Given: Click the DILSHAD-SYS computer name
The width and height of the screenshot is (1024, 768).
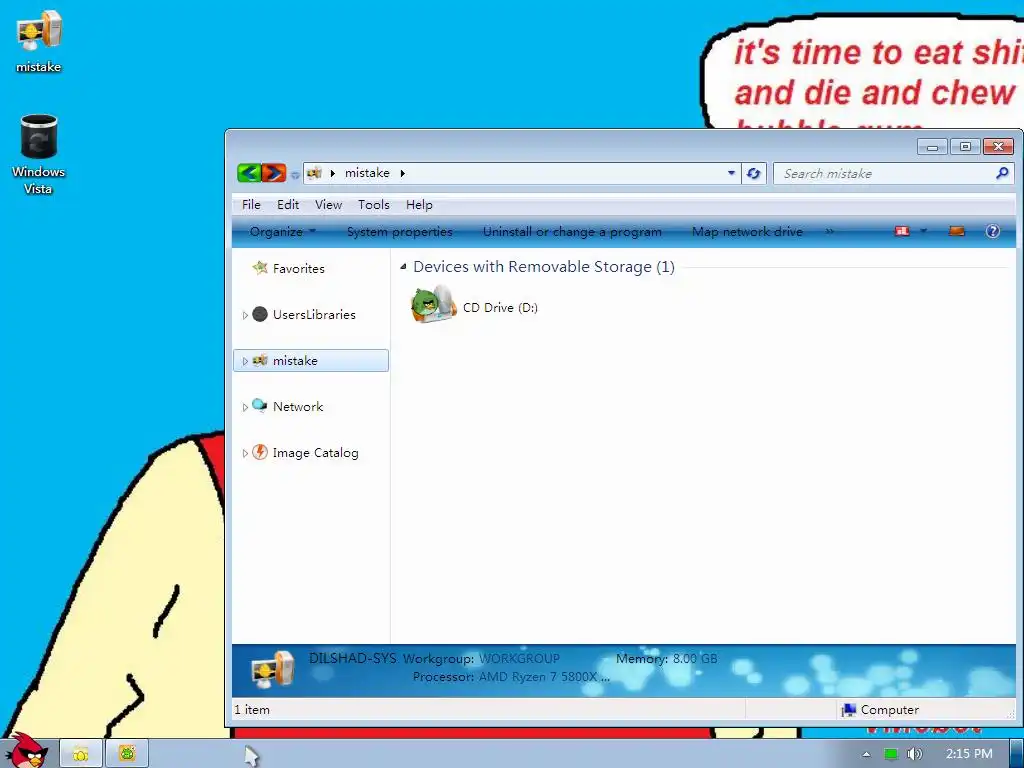Looking at the screenshot, I should 353,658.
